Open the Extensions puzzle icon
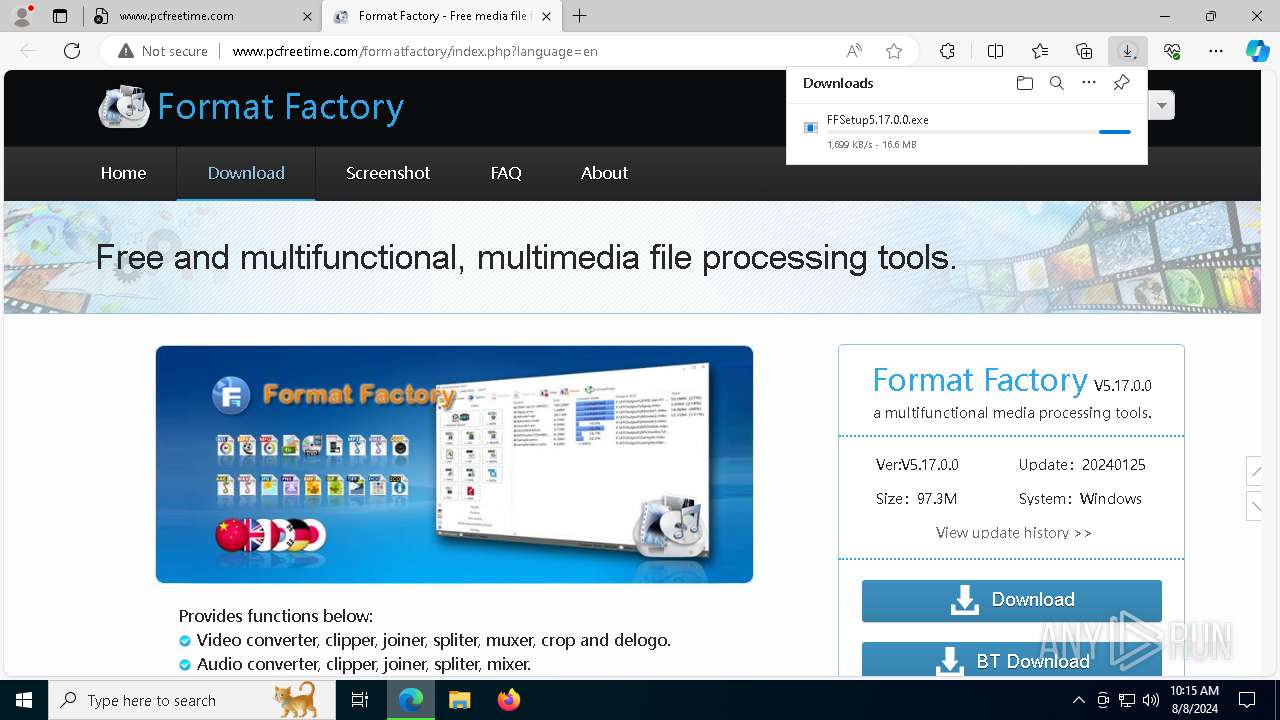The image size is (1280, 720). coord(947,51)
